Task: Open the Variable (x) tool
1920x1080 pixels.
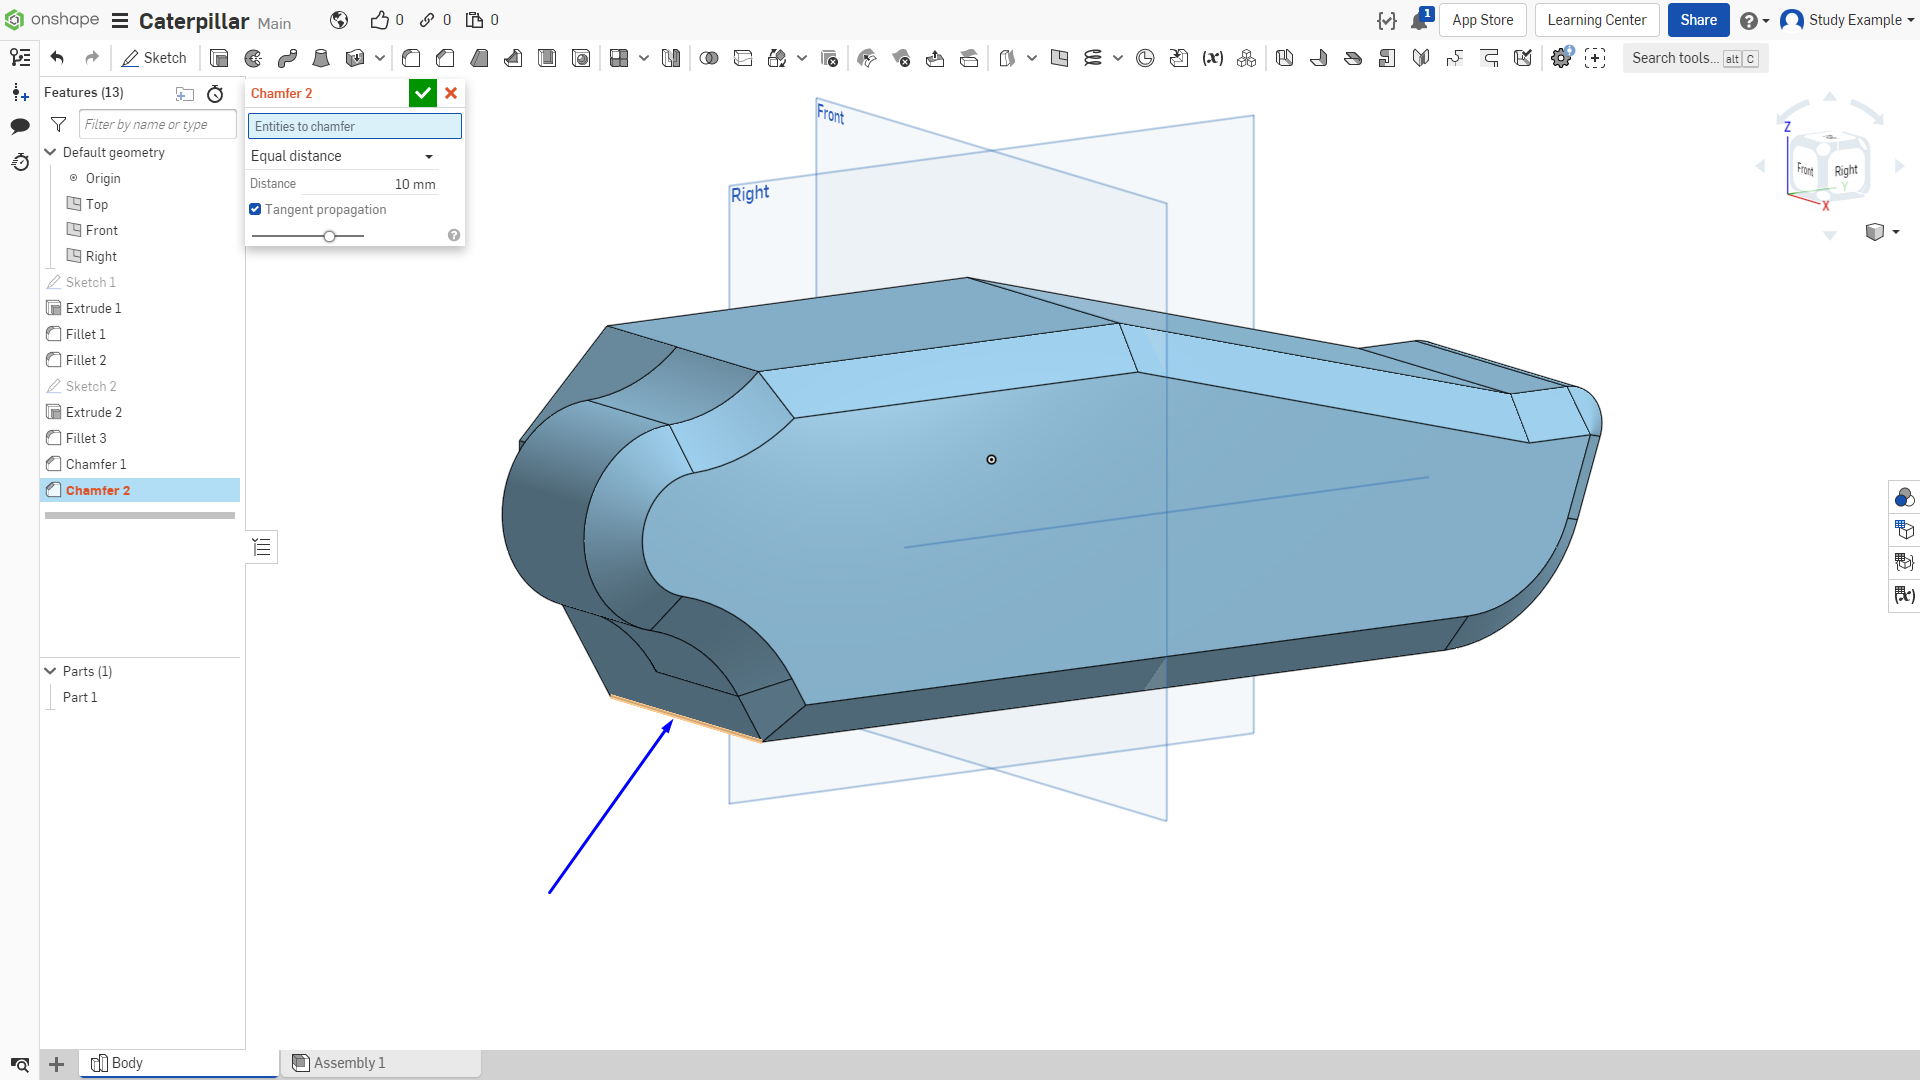Action: [x=1213, y=58]
